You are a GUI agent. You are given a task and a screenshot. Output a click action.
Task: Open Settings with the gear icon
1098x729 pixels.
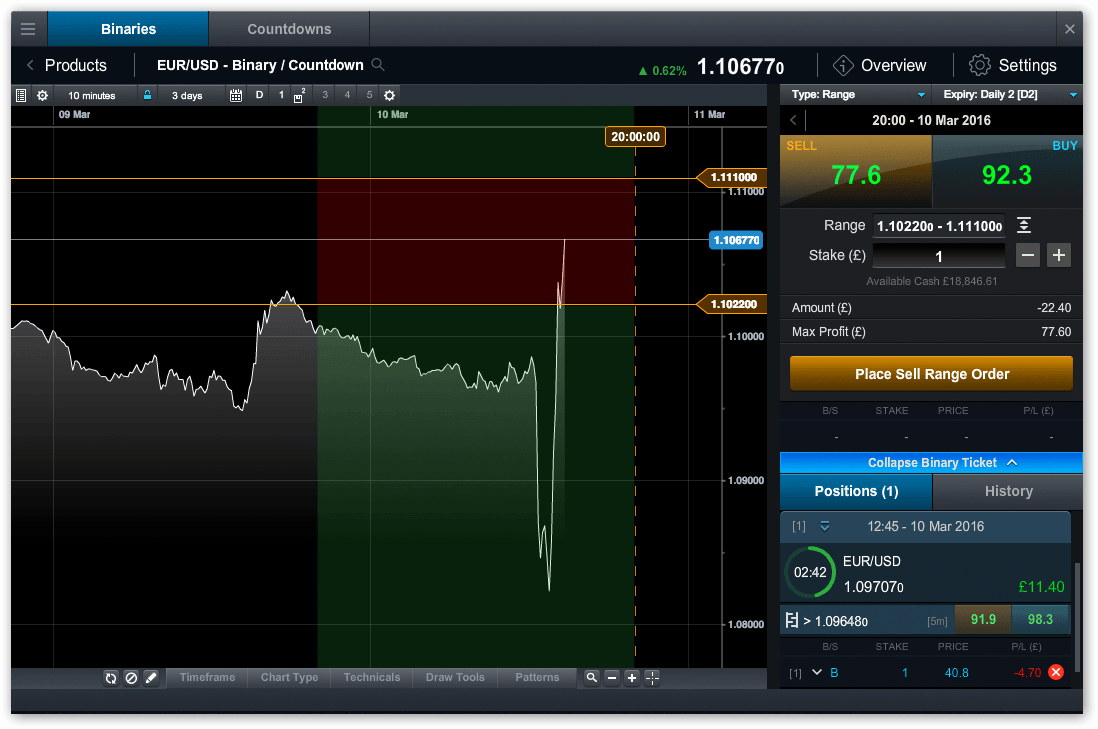pos(980,65)
